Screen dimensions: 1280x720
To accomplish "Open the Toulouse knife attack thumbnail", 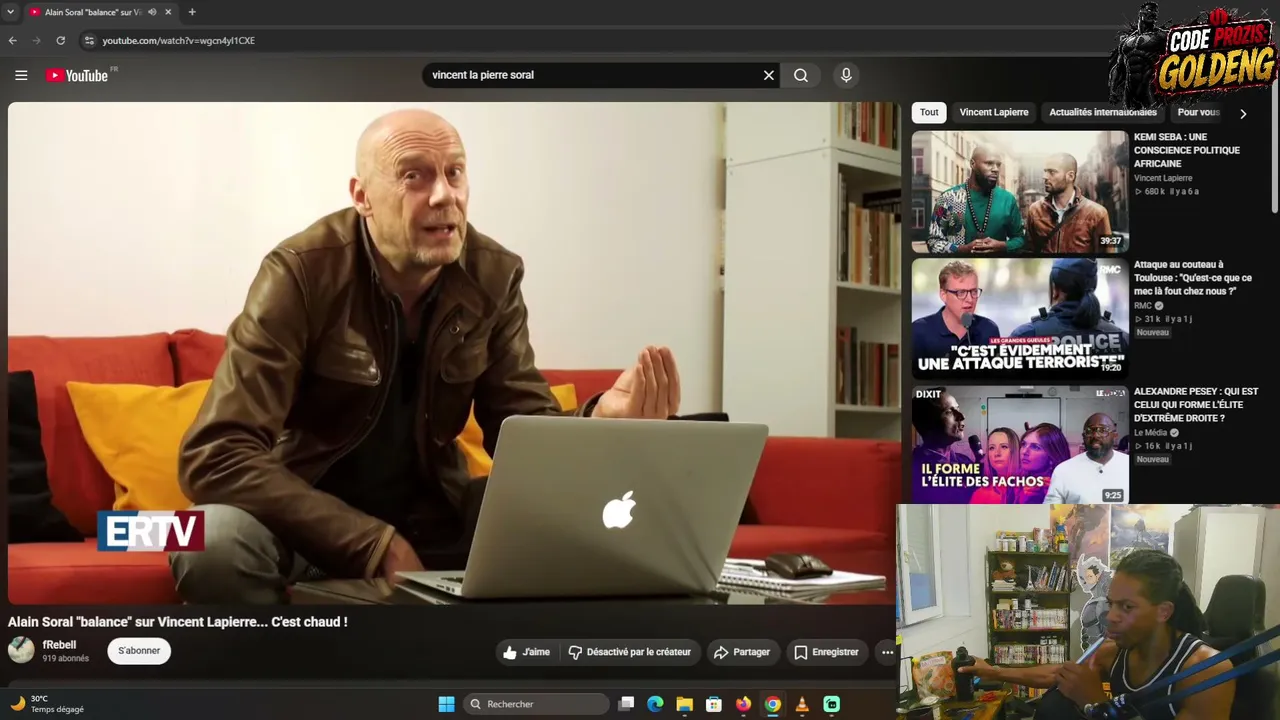I will (x=1019, y=318).
